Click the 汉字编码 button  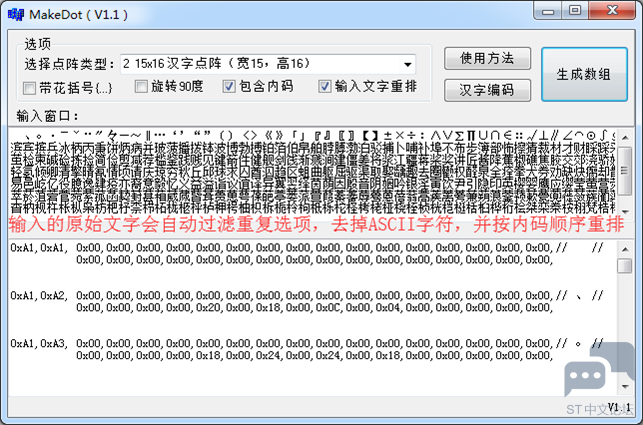(487, 90)
